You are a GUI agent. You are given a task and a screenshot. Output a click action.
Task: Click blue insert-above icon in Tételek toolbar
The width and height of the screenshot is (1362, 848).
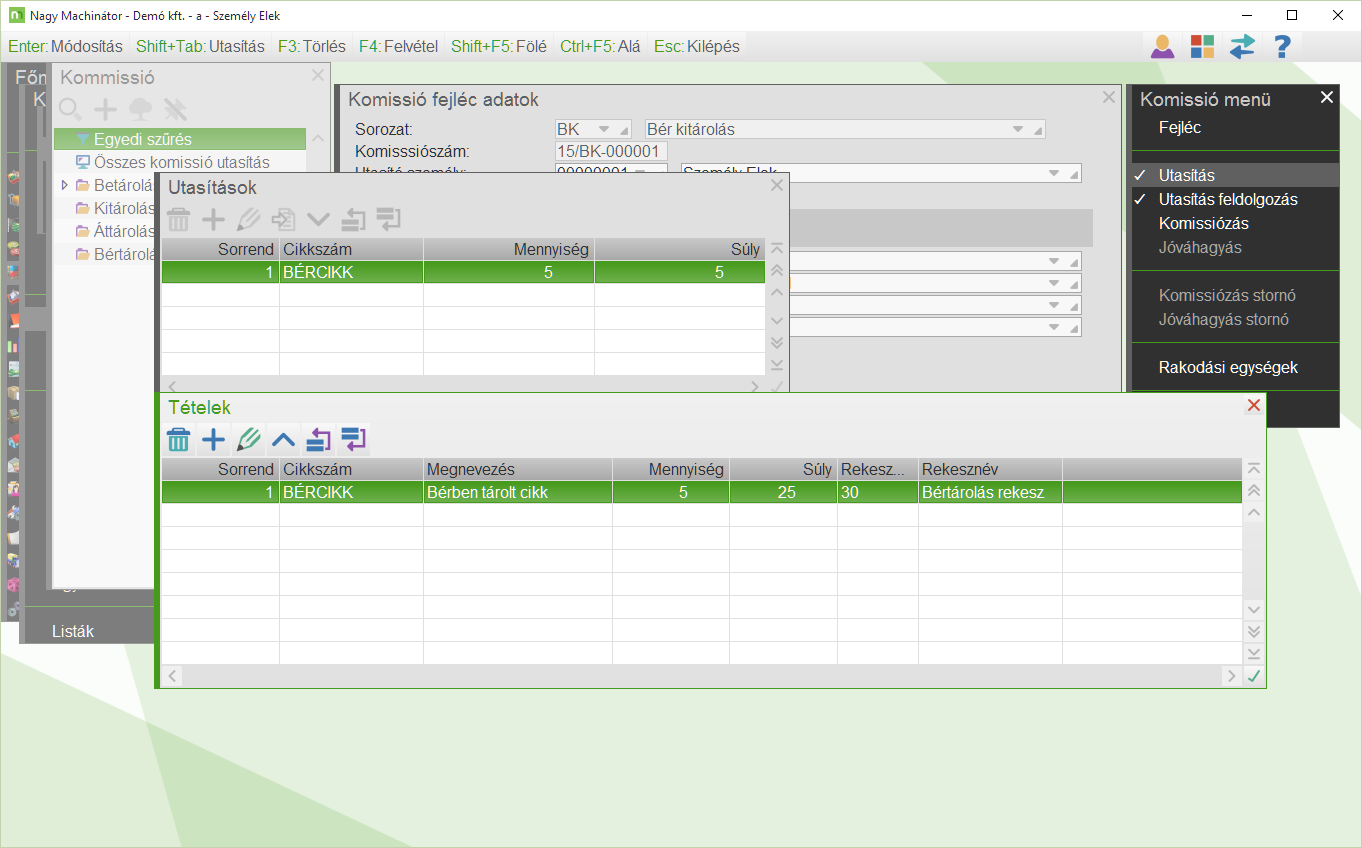pyautogui.click(x=319, y=439)
